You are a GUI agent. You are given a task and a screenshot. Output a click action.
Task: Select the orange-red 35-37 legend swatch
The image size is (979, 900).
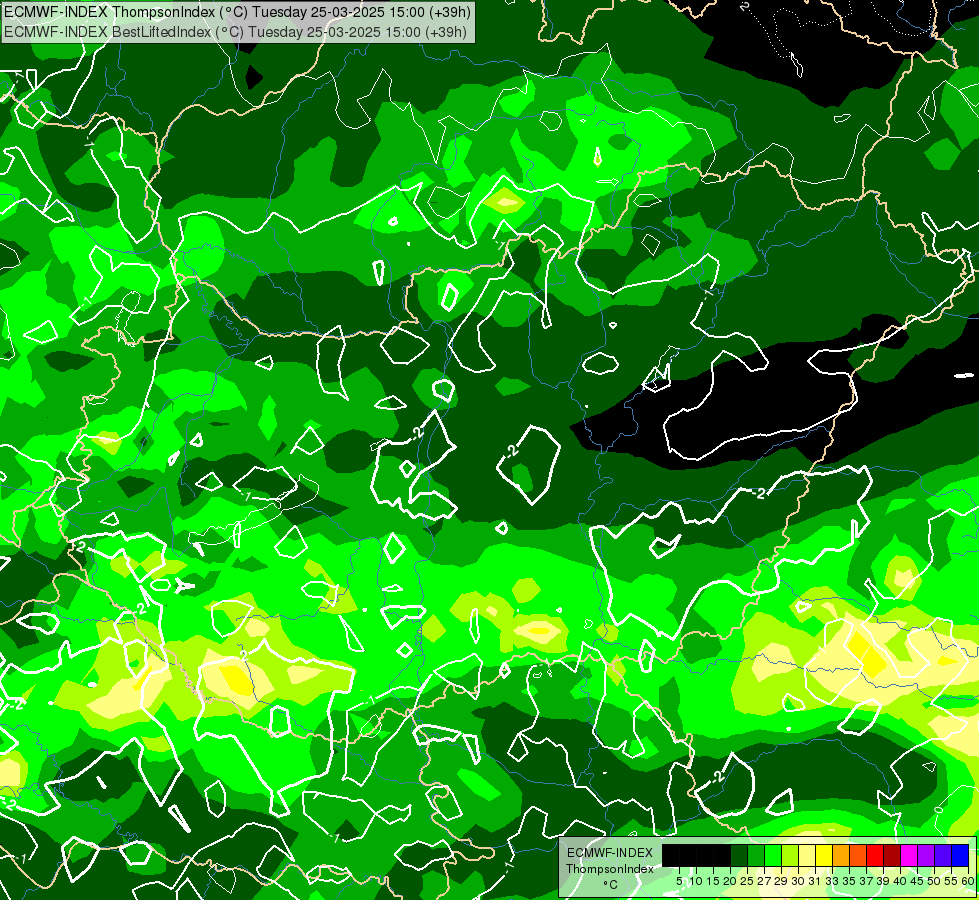tap(858, 855)
